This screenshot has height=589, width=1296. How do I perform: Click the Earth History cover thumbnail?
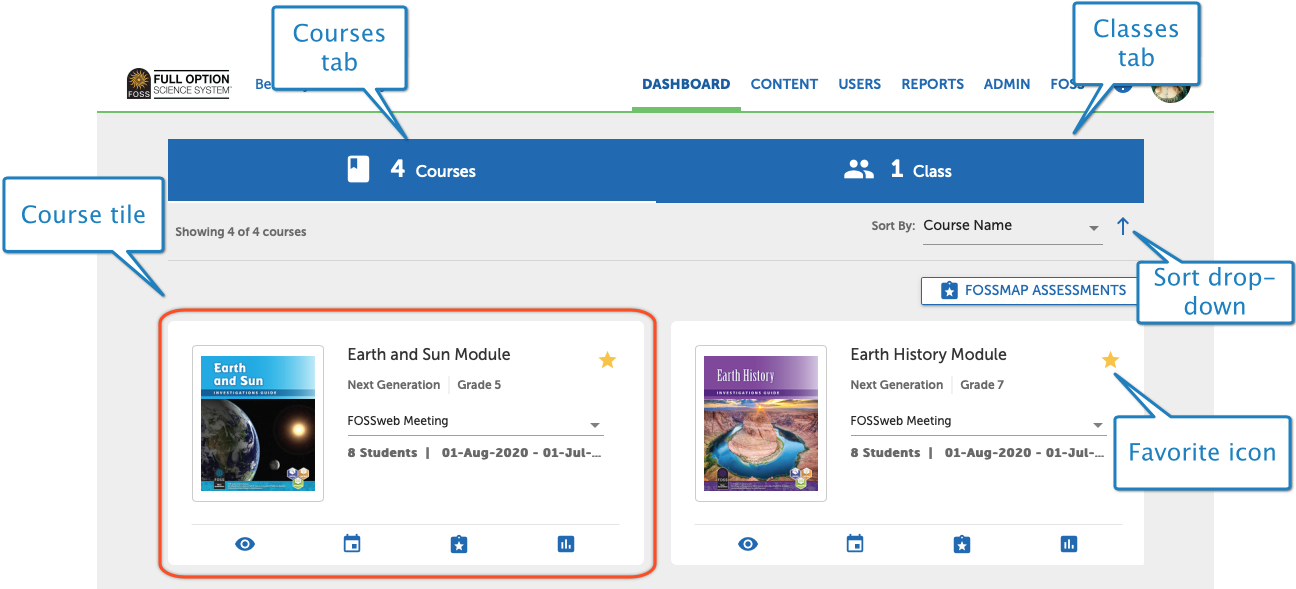tap(760, 422)
